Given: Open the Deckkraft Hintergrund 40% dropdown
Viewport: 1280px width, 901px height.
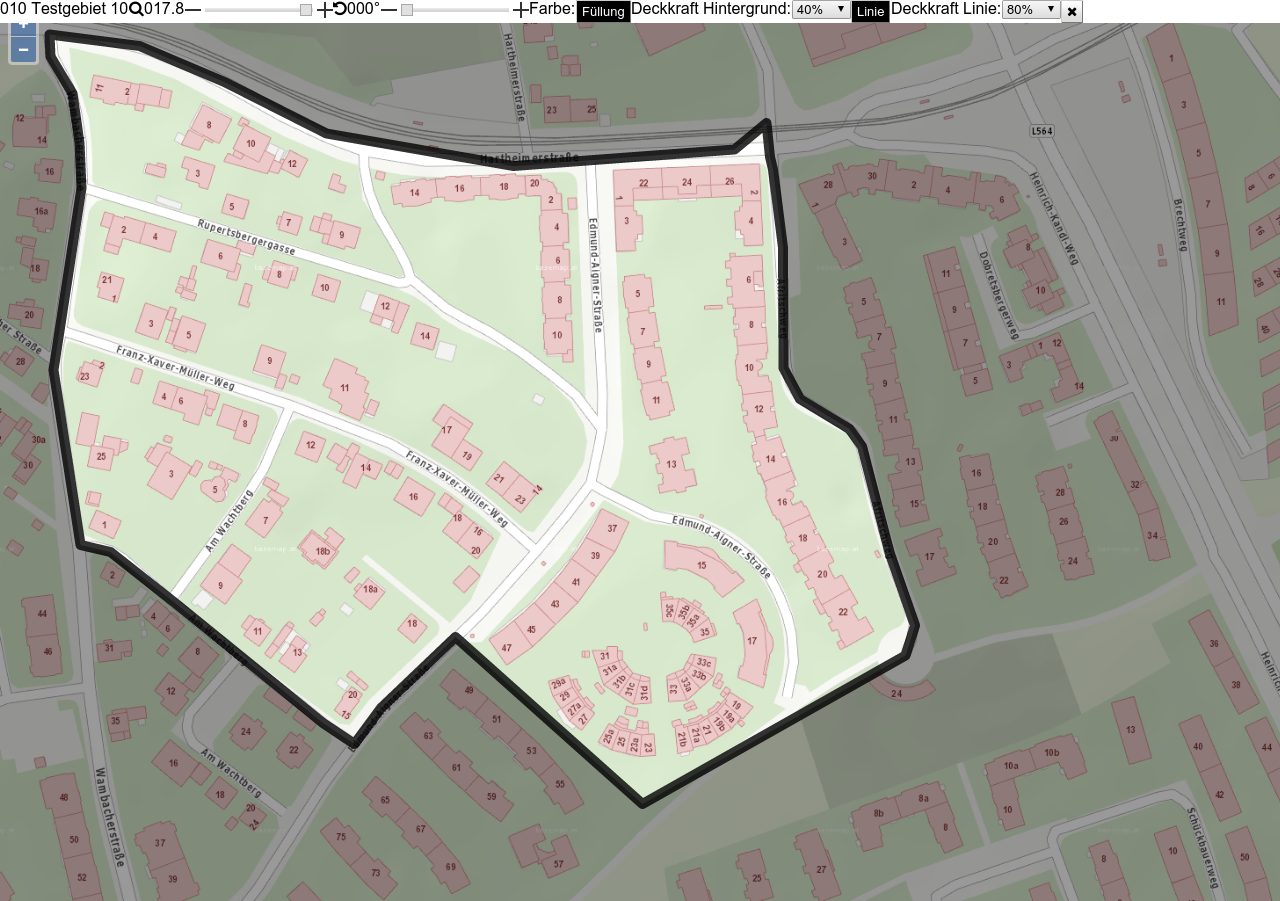Looking at the screenshot, I should (x=820, y=10).
